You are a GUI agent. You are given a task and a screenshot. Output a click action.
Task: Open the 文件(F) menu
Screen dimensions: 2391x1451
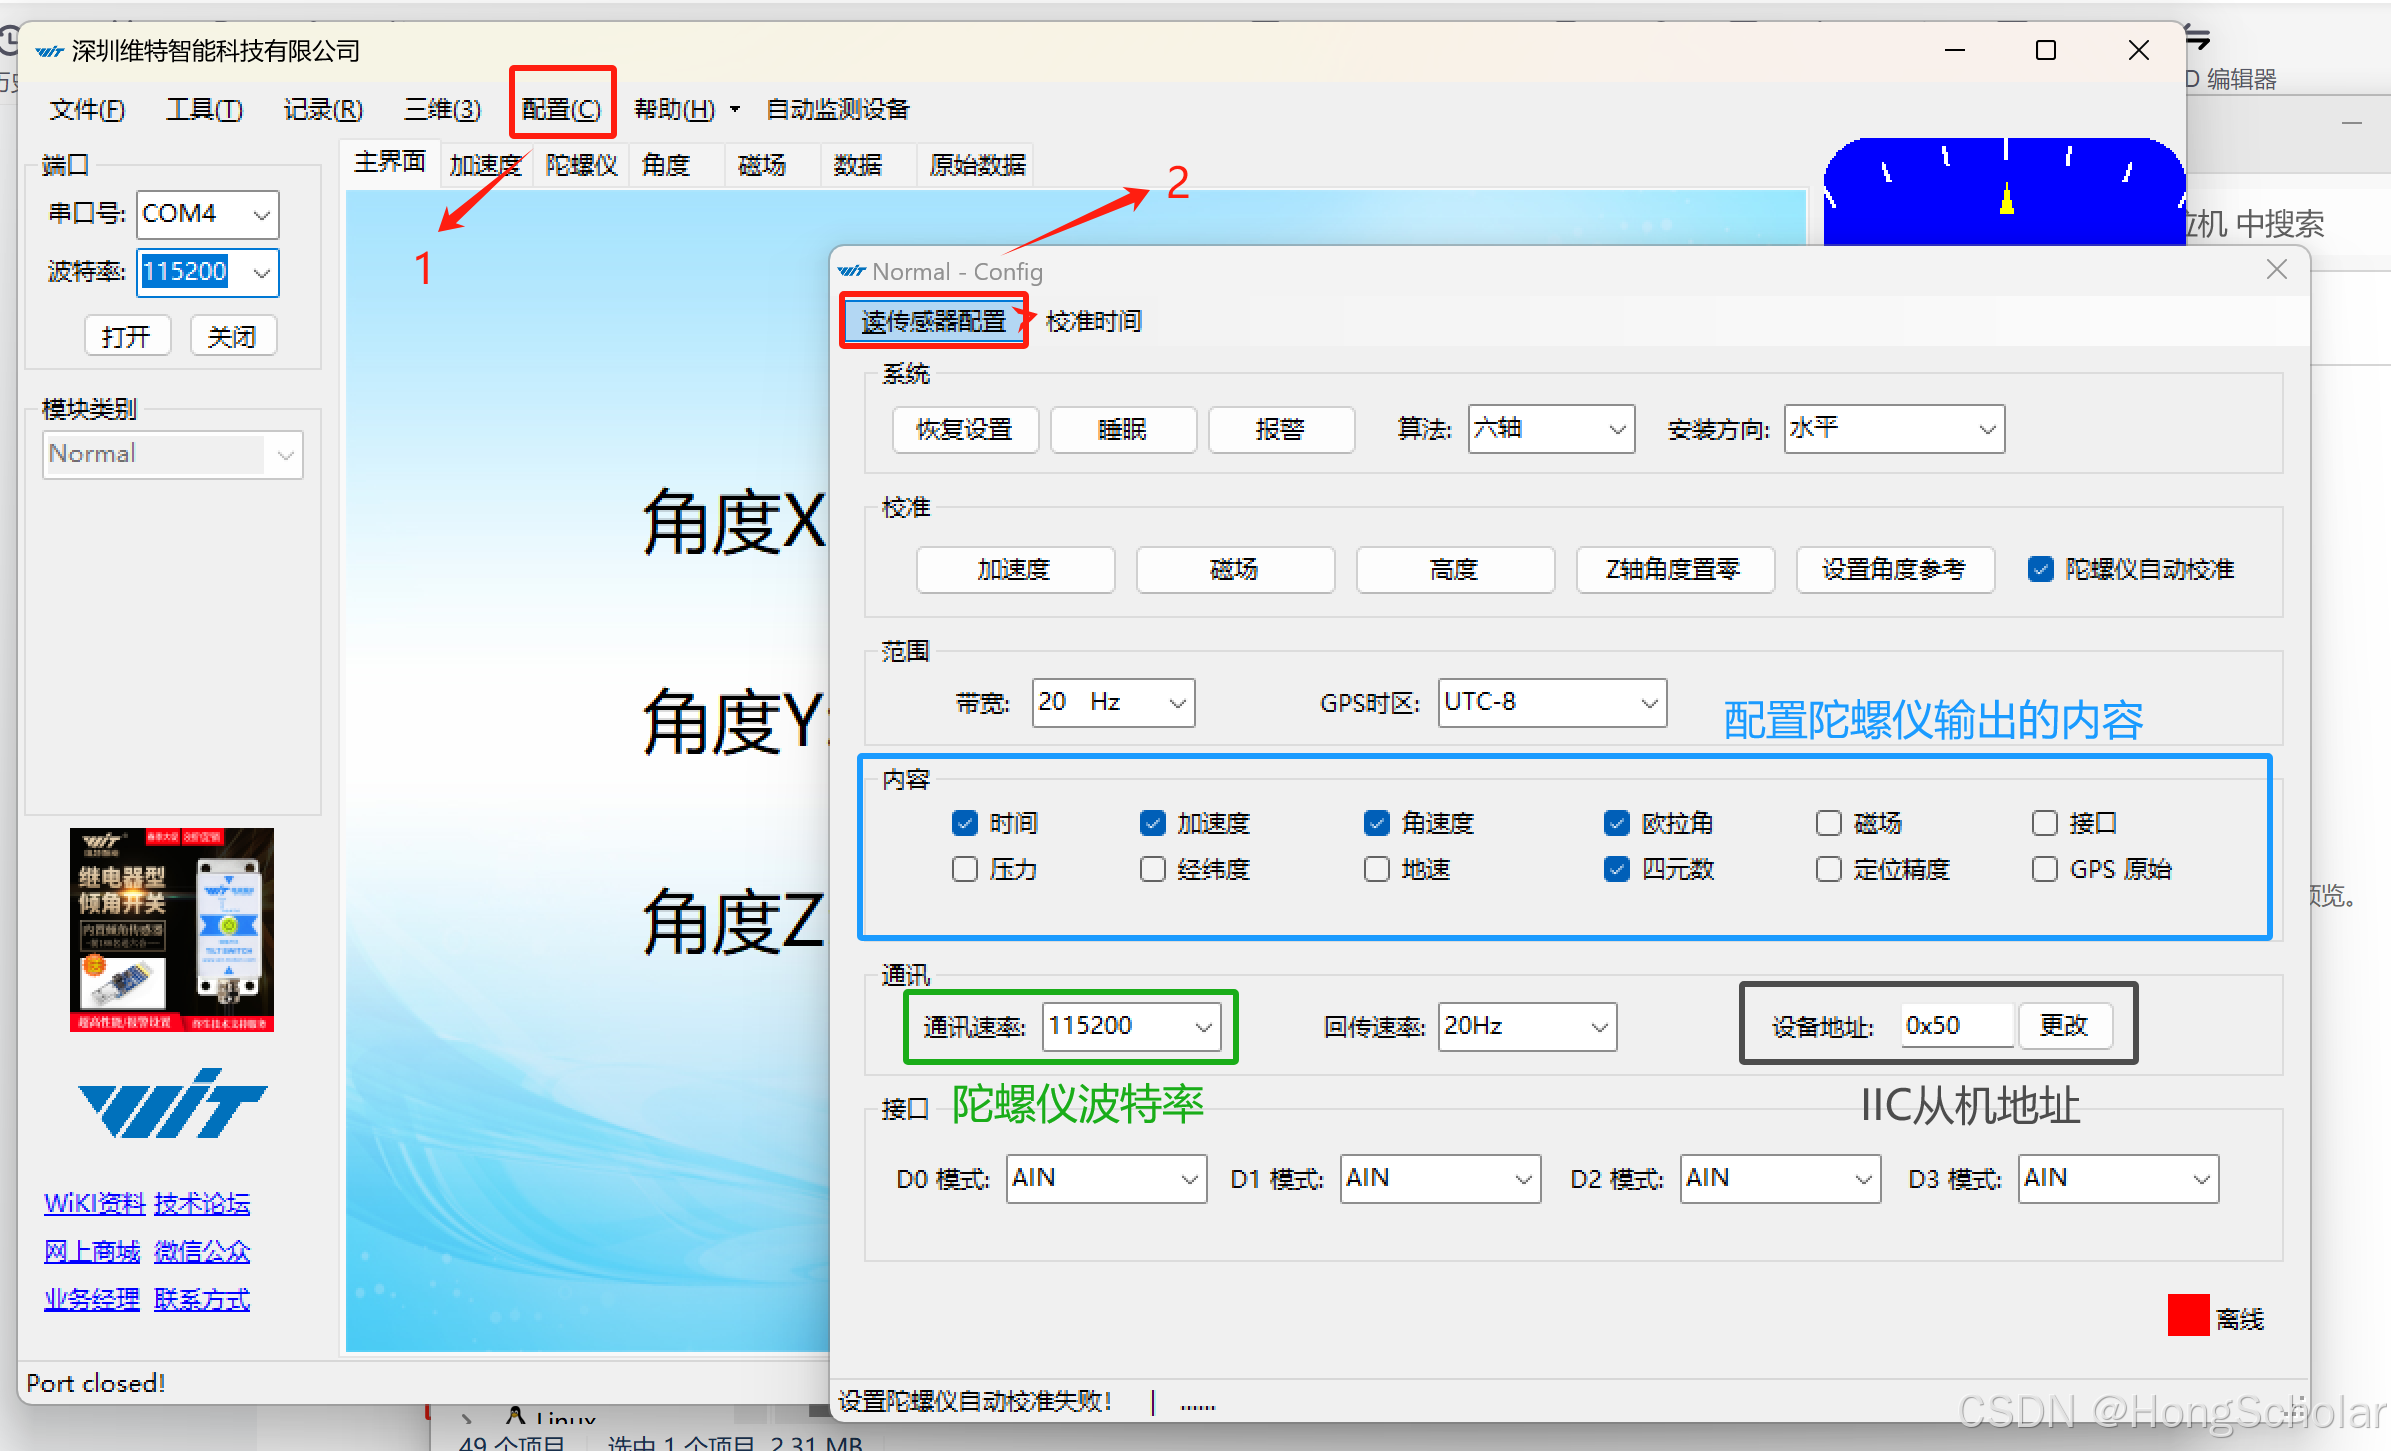tap(87, 108)
